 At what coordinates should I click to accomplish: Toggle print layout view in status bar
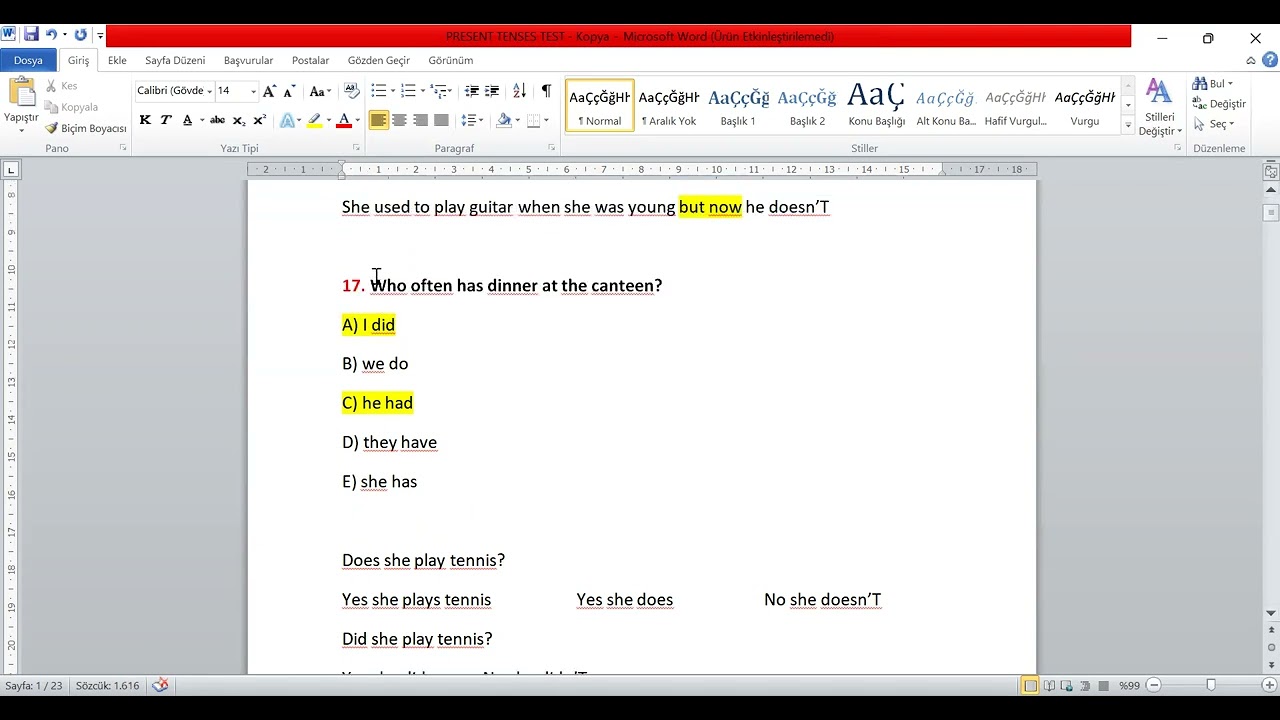point(1030,686)
